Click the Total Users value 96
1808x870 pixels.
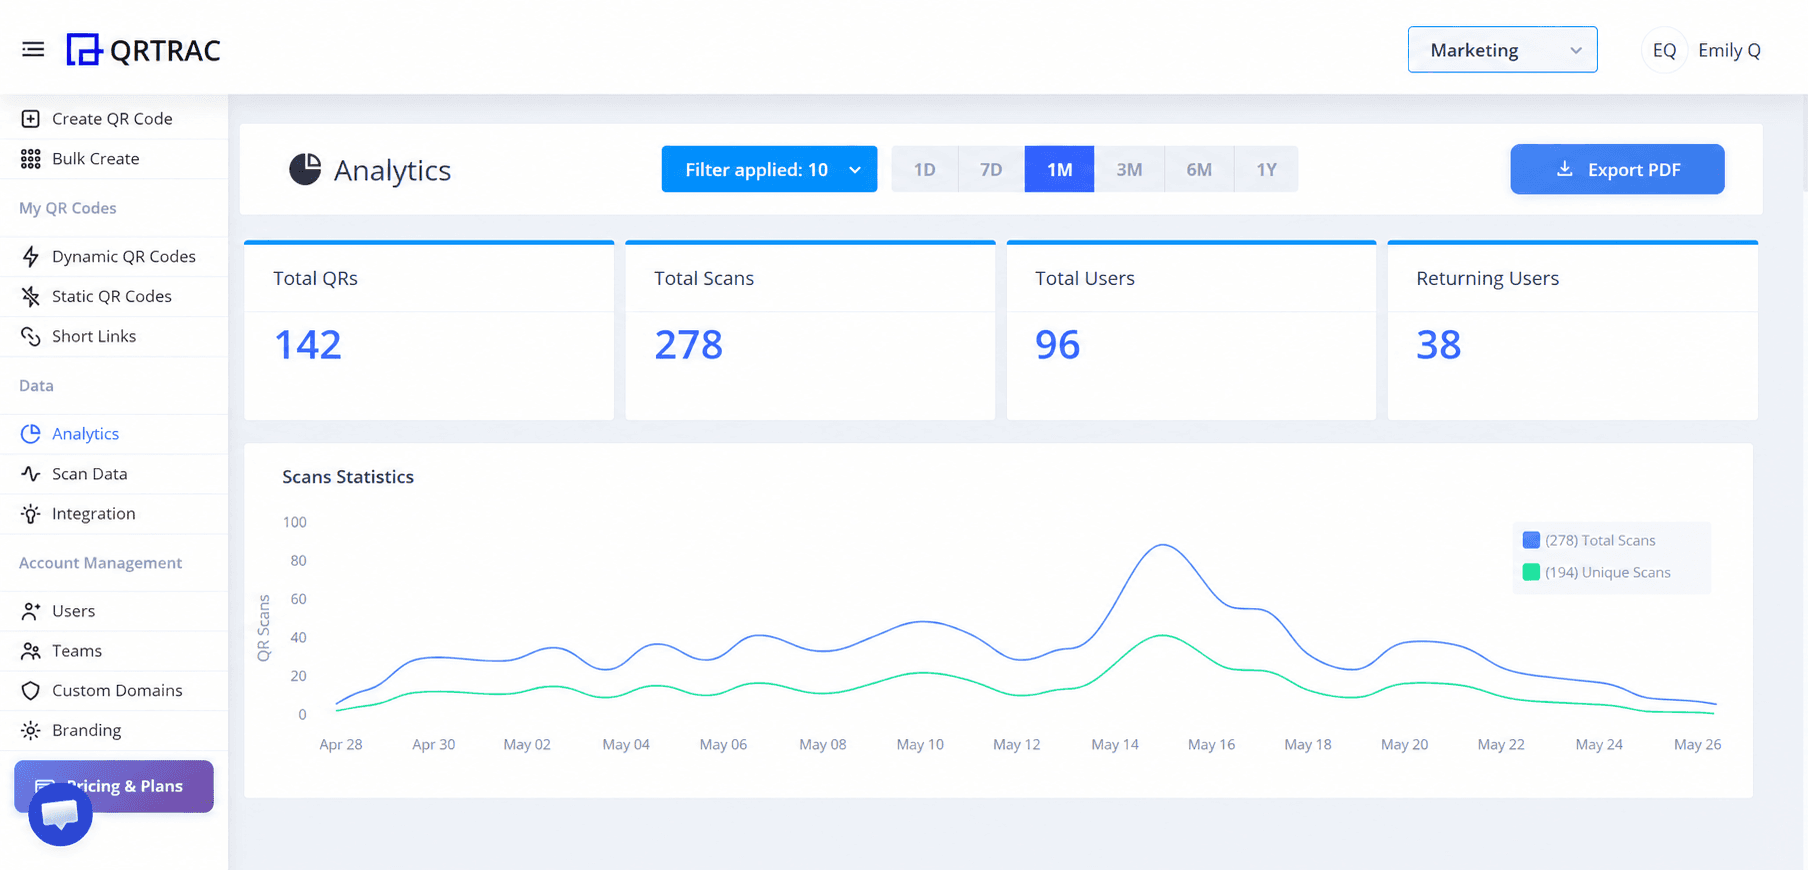point(1057,345)
